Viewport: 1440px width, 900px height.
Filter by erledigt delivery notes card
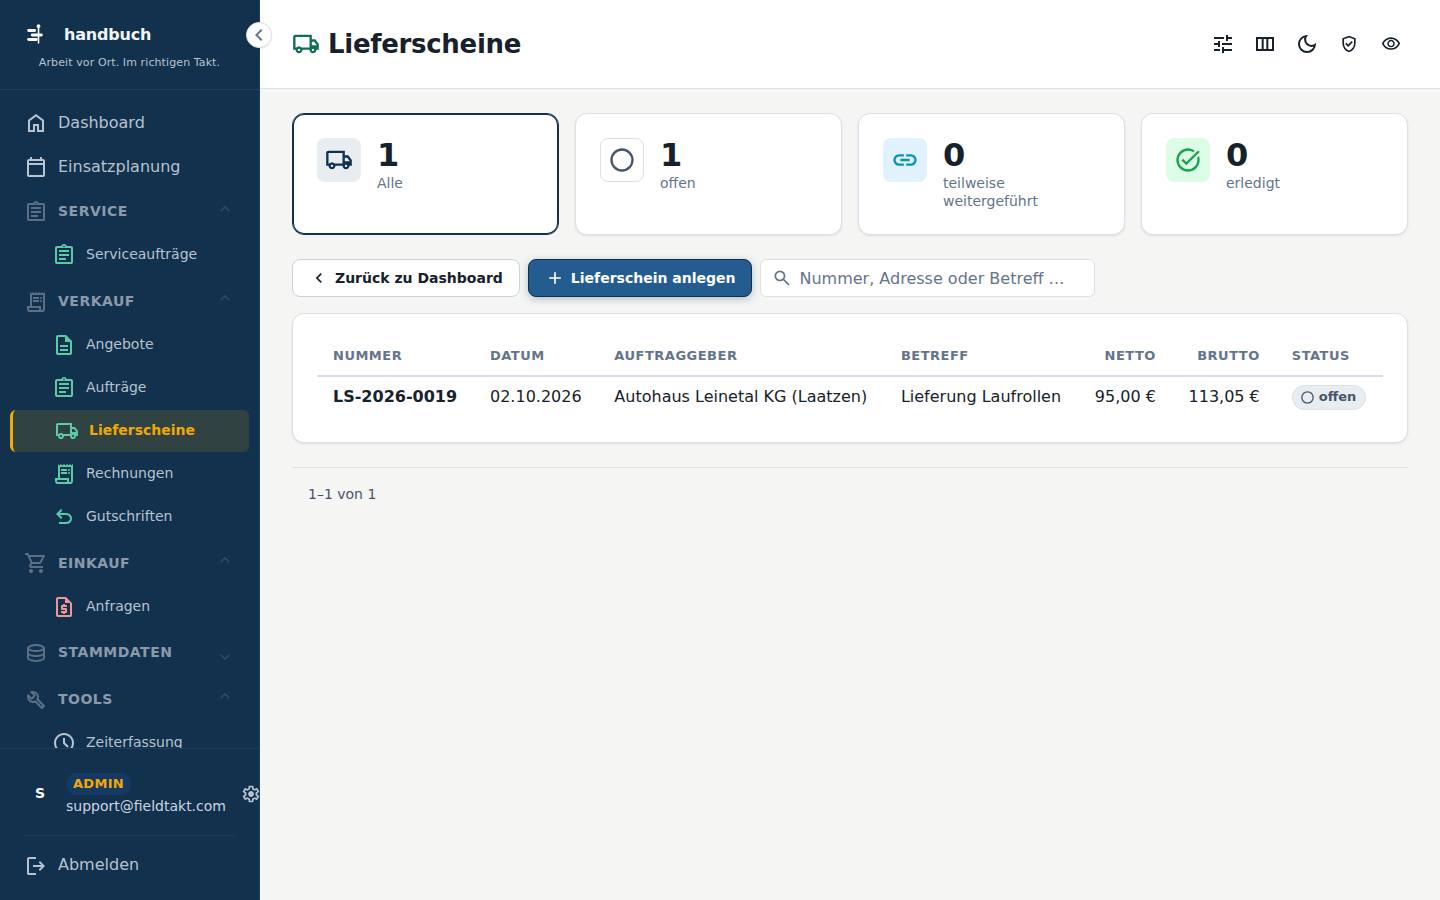coord(1274,174)
